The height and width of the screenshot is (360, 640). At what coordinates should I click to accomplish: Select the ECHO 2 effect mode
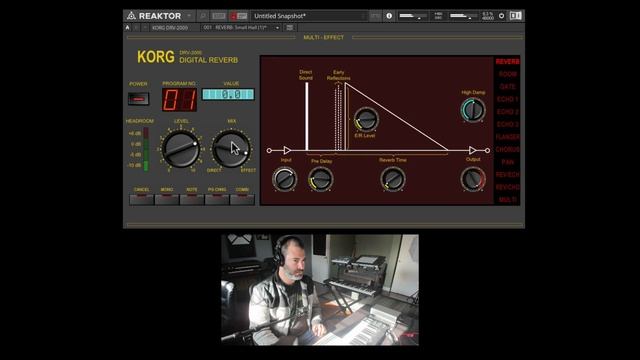point(507,112)
